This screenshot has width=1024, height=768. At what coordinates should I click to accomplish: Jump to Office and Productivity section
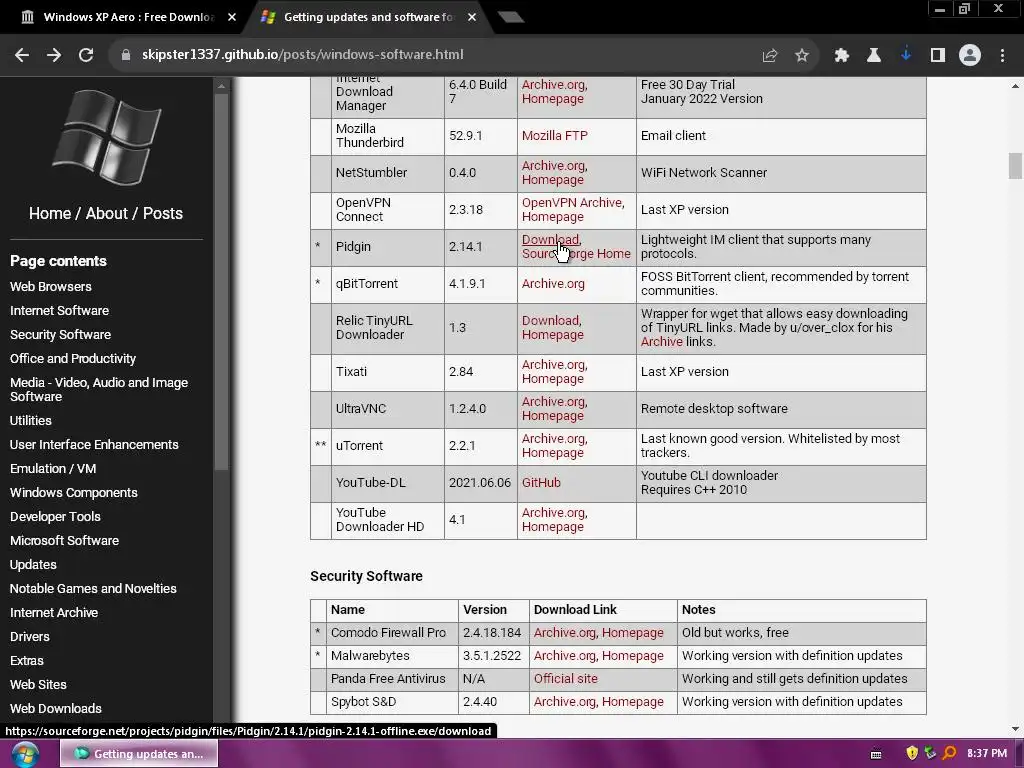tap(72, 359)
